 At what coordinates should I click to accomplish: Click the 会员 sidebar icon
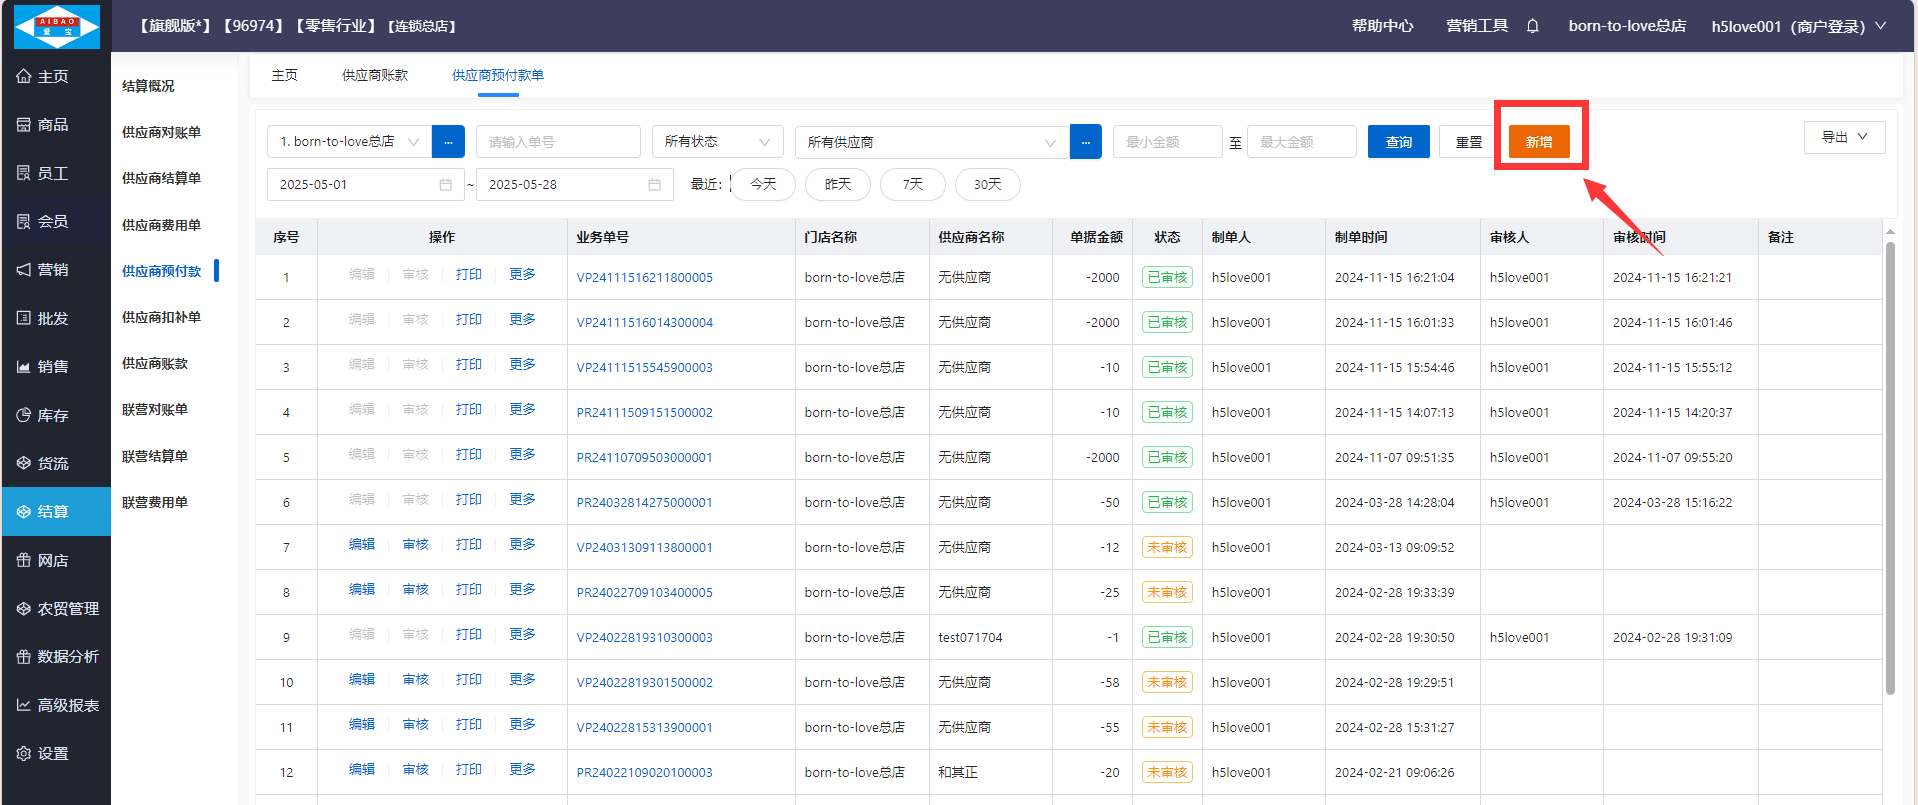24,221
